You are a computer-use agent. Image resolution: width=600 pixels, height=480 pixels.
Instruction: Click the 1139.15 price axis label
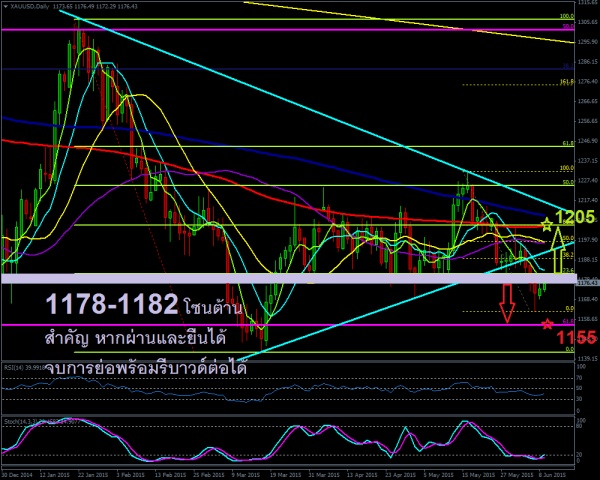point(588,359)
